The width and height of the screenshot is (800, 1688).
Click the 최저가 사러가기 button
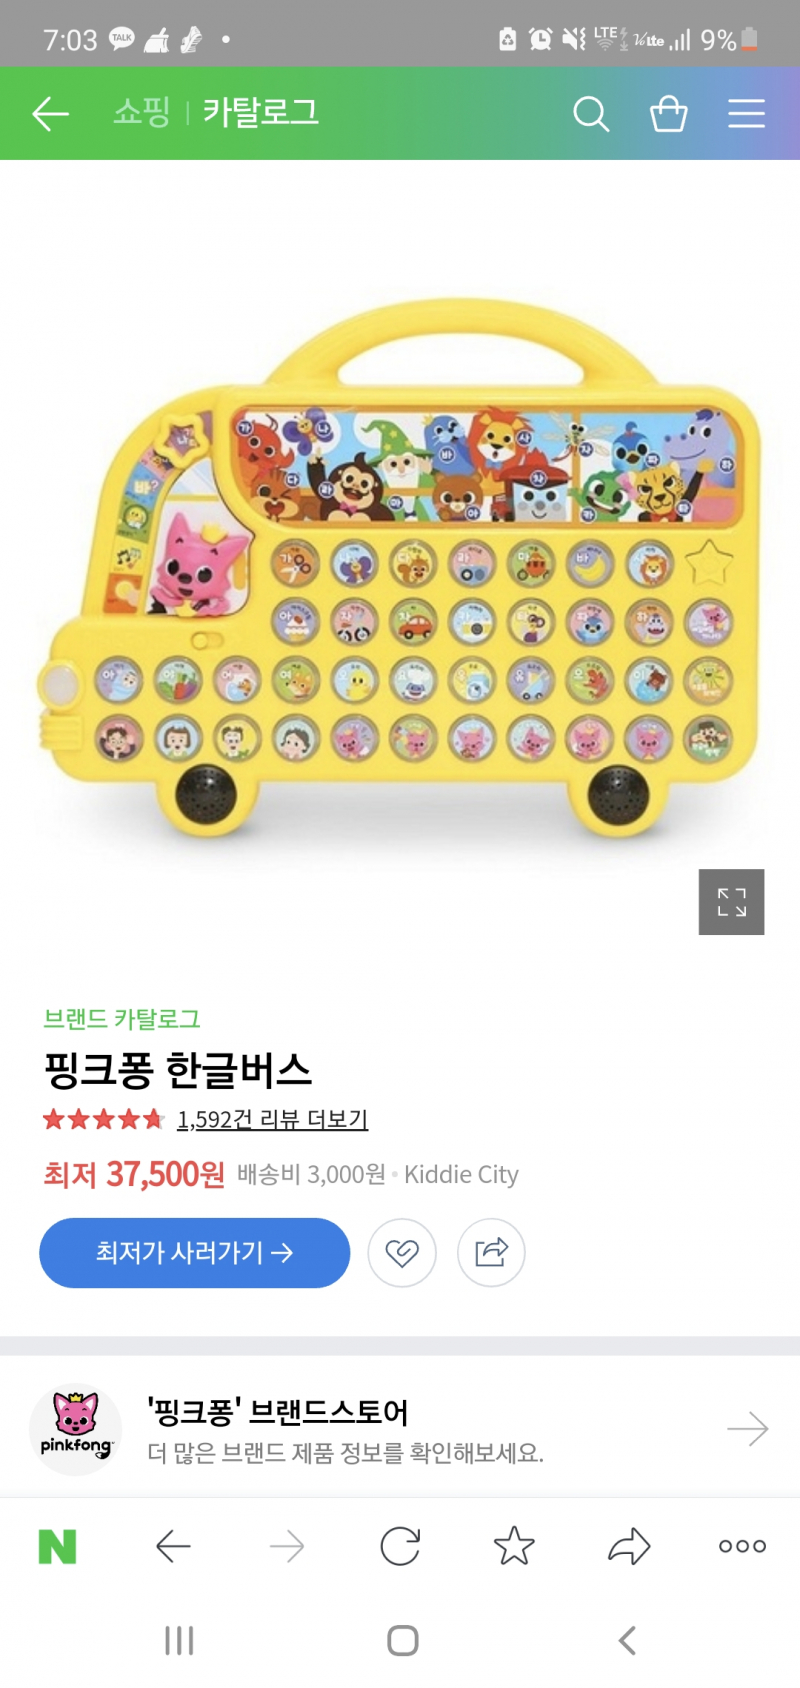[x=195, y=1252]
